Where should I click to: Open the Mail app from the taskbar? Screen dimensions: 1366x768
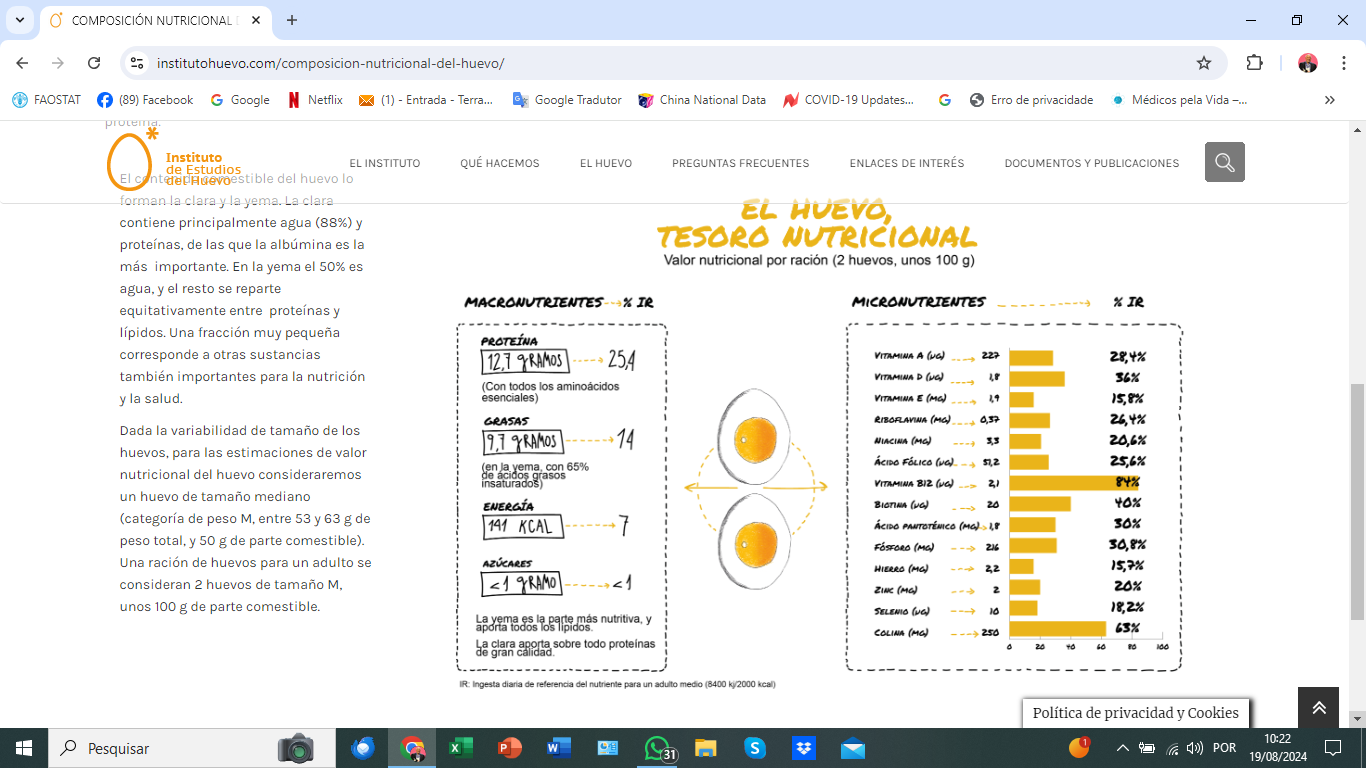pos(853,748)
